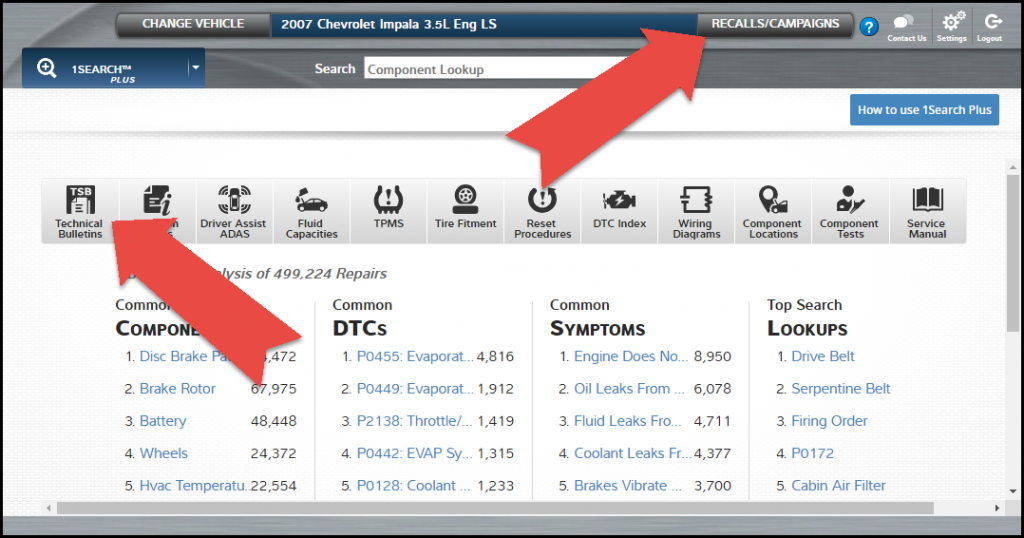Viewport: 1024px width, 538px height.
Task: Click the horizontal scrollbar thumb
Action: (495, 508)
